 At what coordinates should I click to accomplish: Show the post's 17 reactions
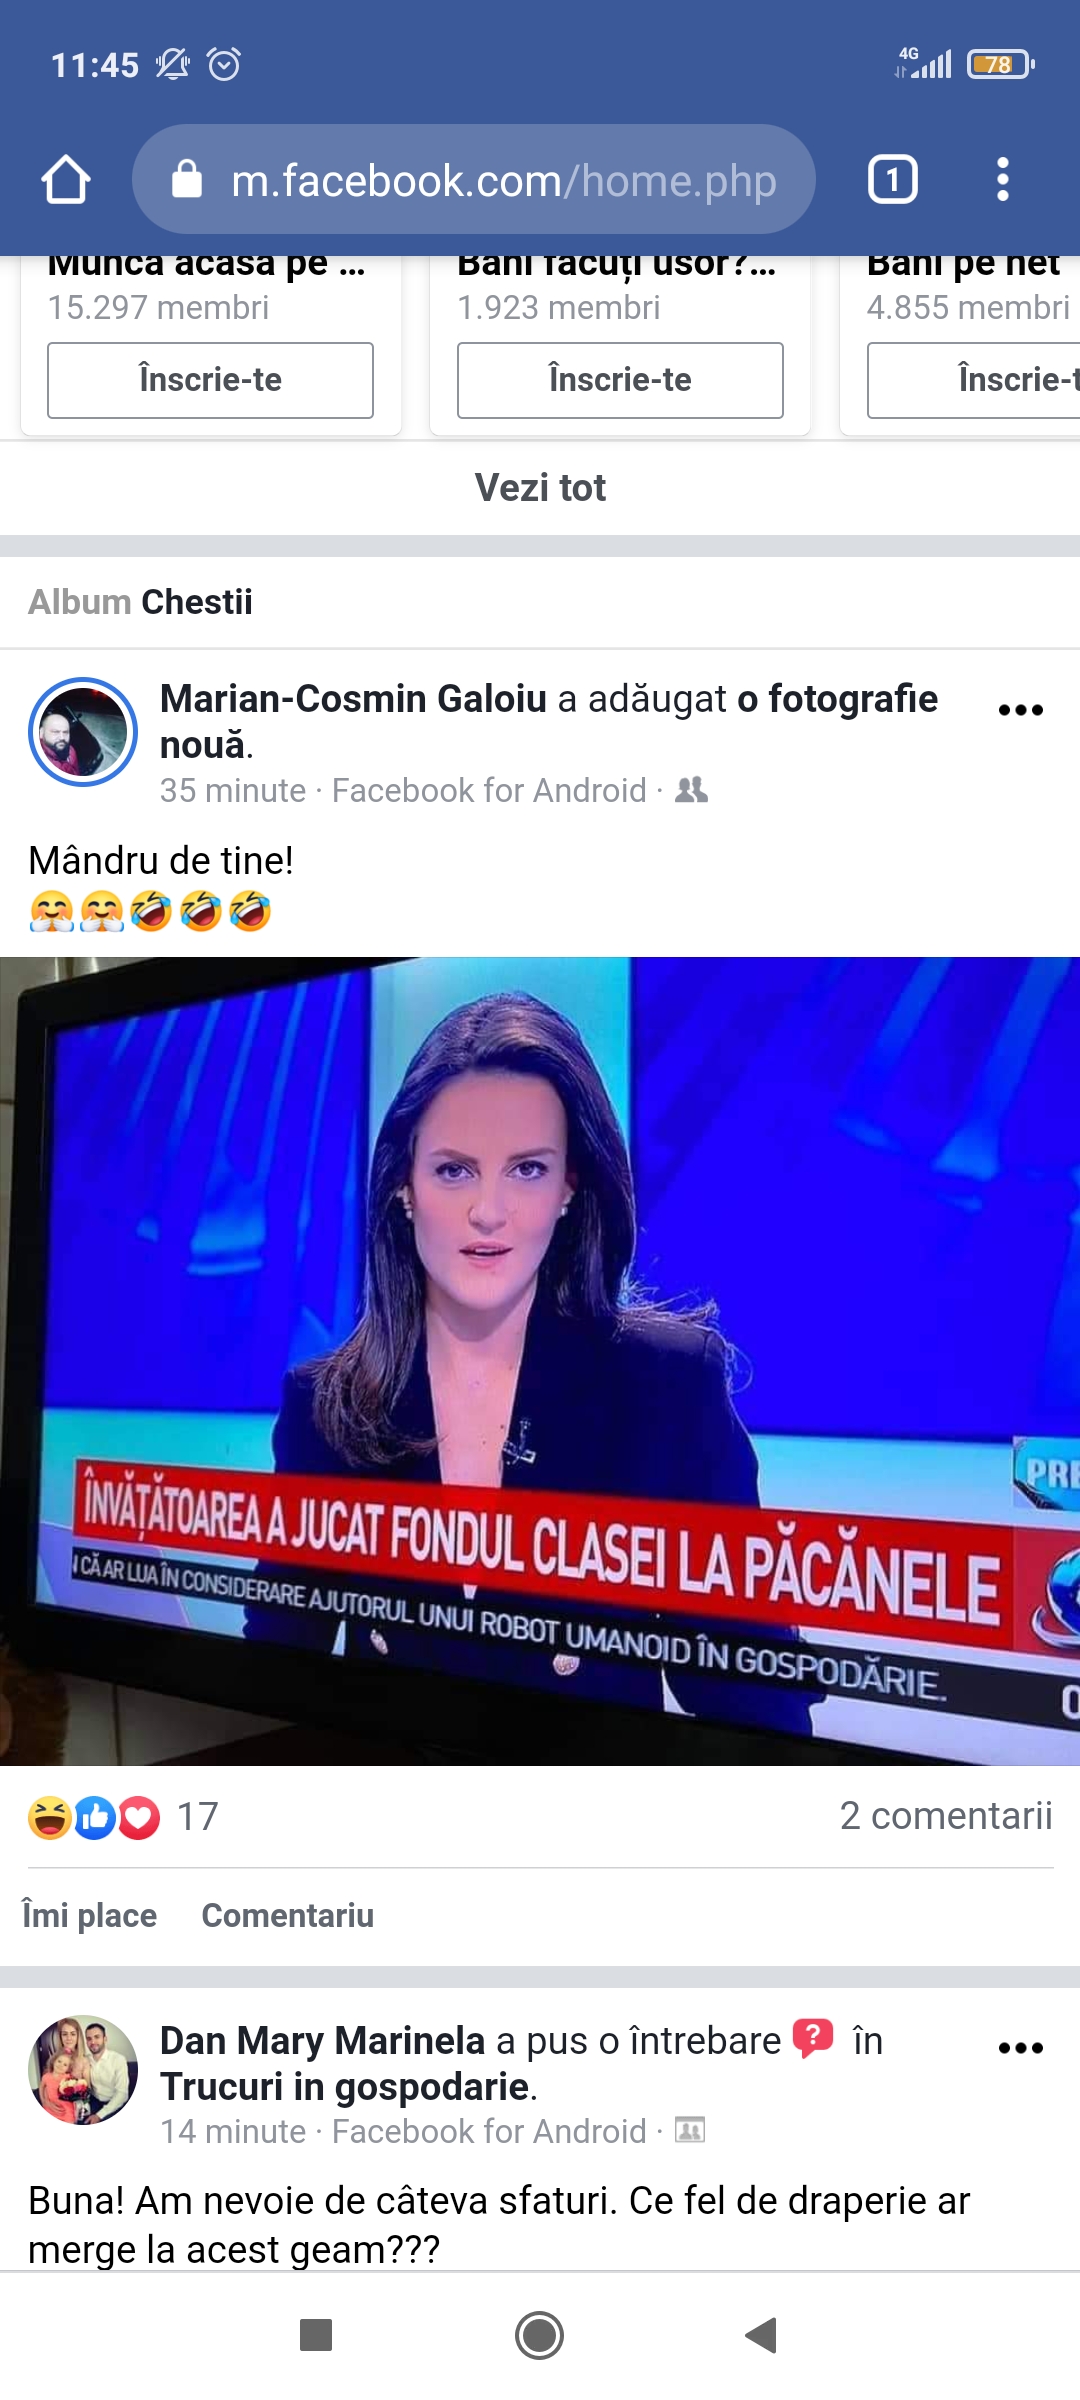(123, 1817)
